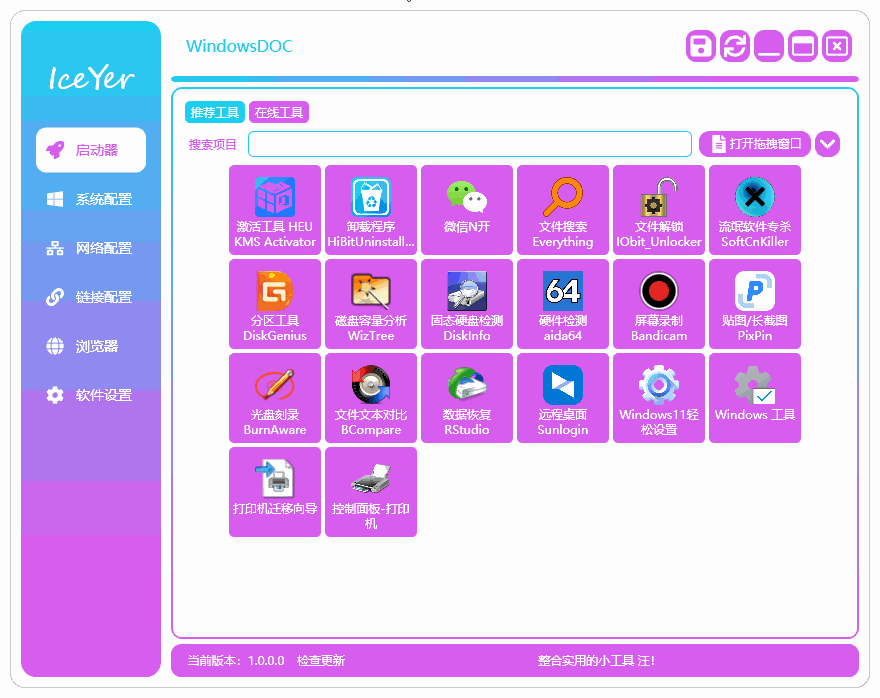Launch the RStudio data recovery tool
This screenshot has width=880, height=698.
pos(467,398)
